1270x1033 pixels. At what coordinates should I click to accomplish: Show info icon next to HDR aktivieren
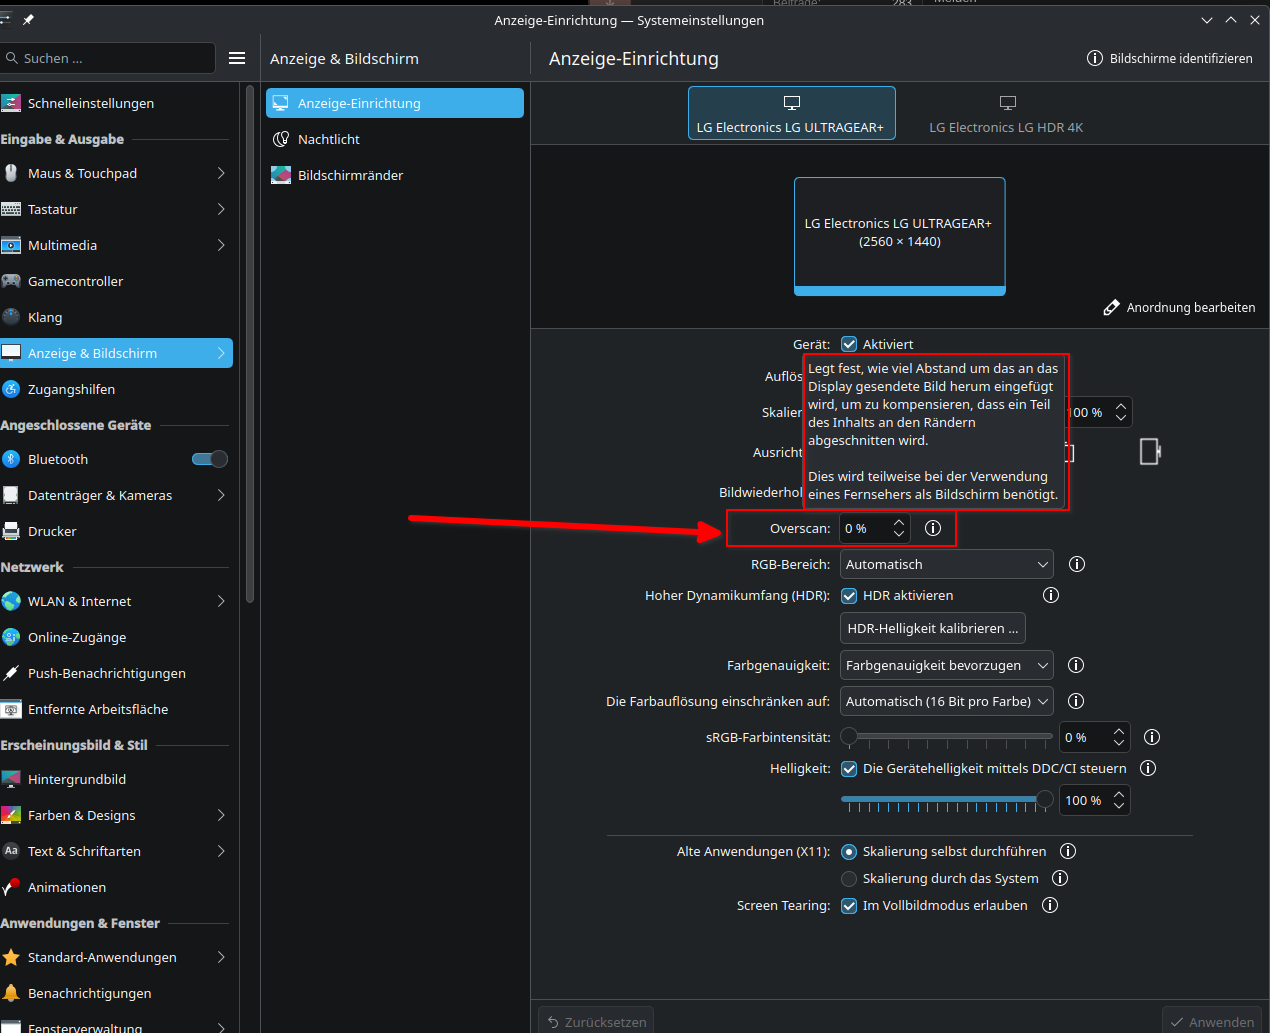(1051, 595)
